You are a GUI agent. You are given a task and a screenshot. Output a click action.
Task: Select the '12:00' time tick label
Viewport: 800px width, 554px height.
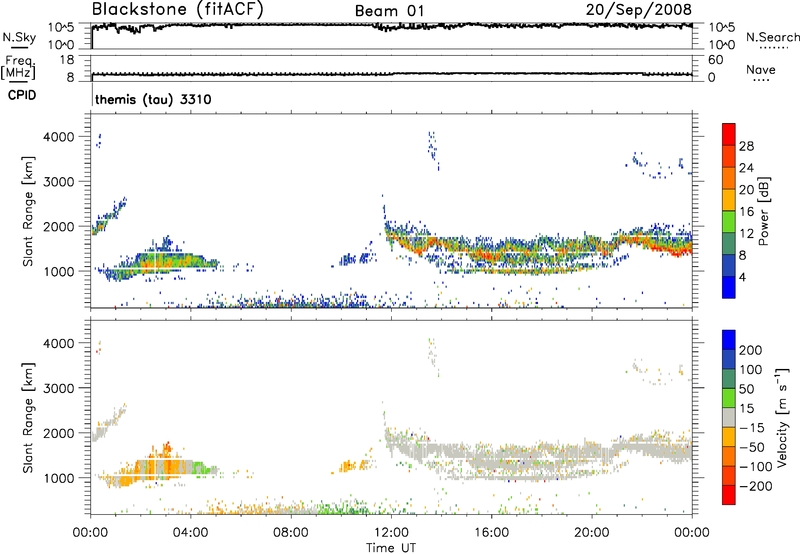pos(391,533)
